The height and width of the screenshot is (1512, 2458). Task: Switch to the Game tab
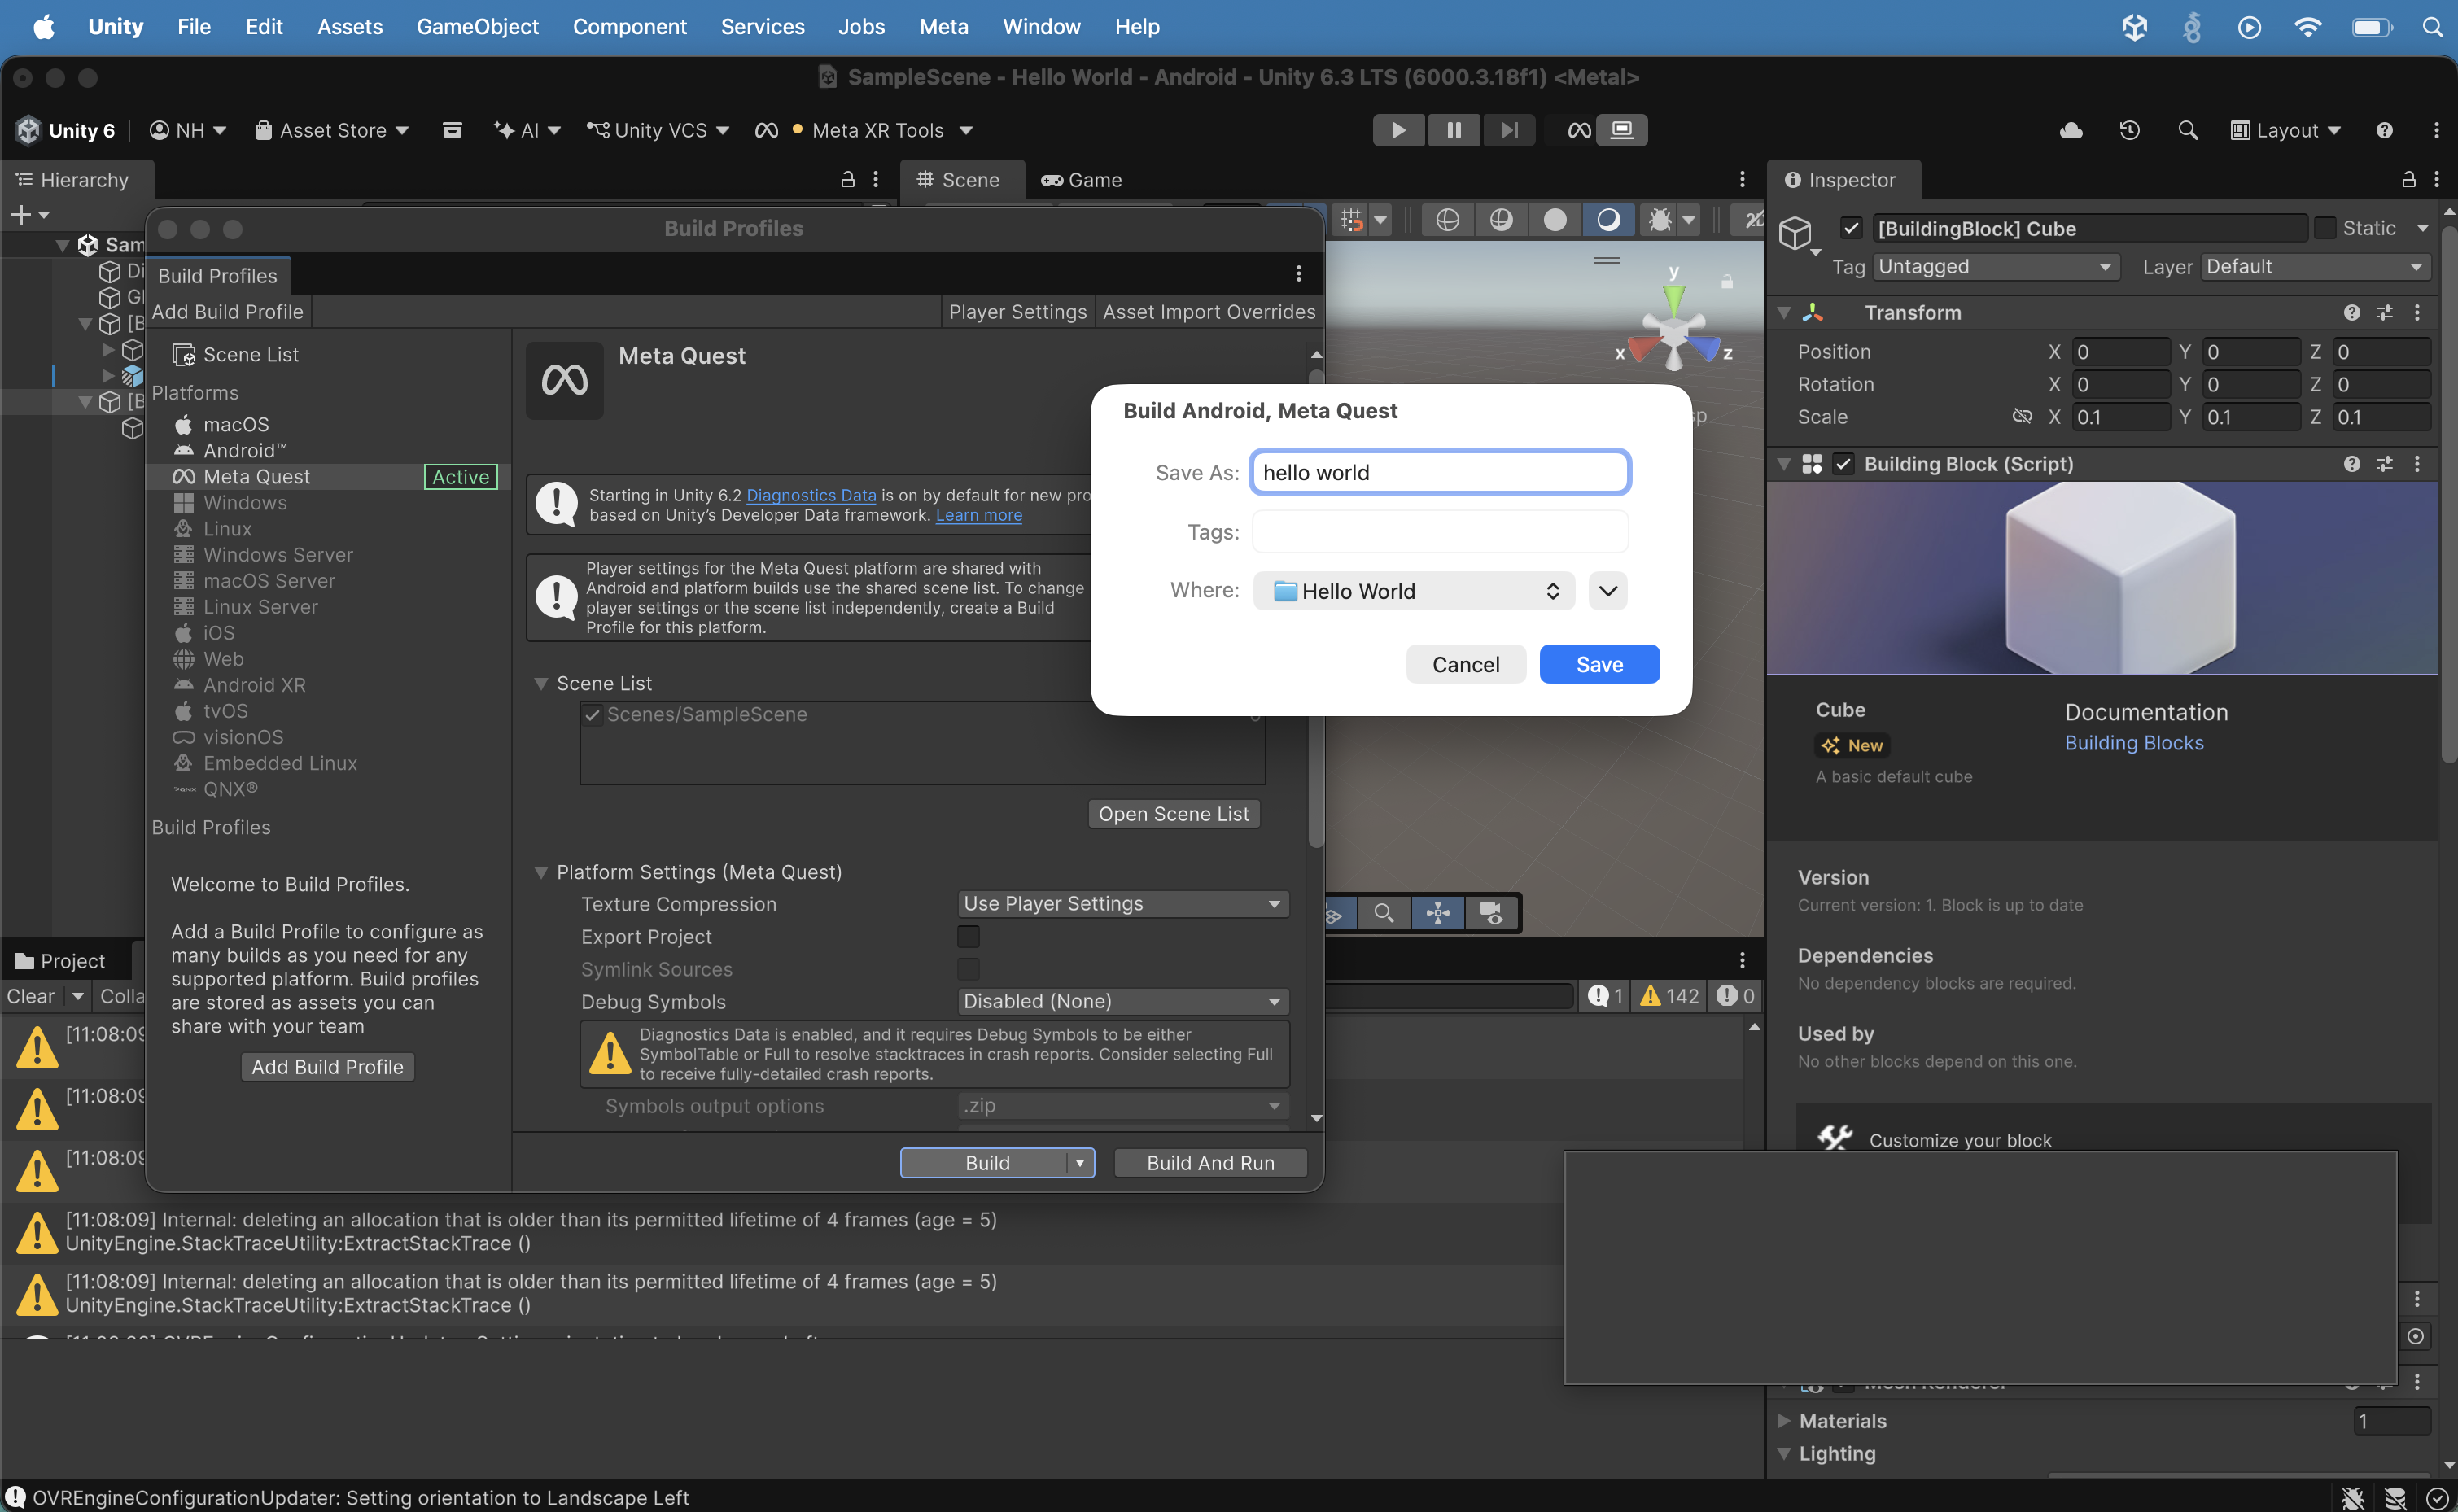point(1082,180)
